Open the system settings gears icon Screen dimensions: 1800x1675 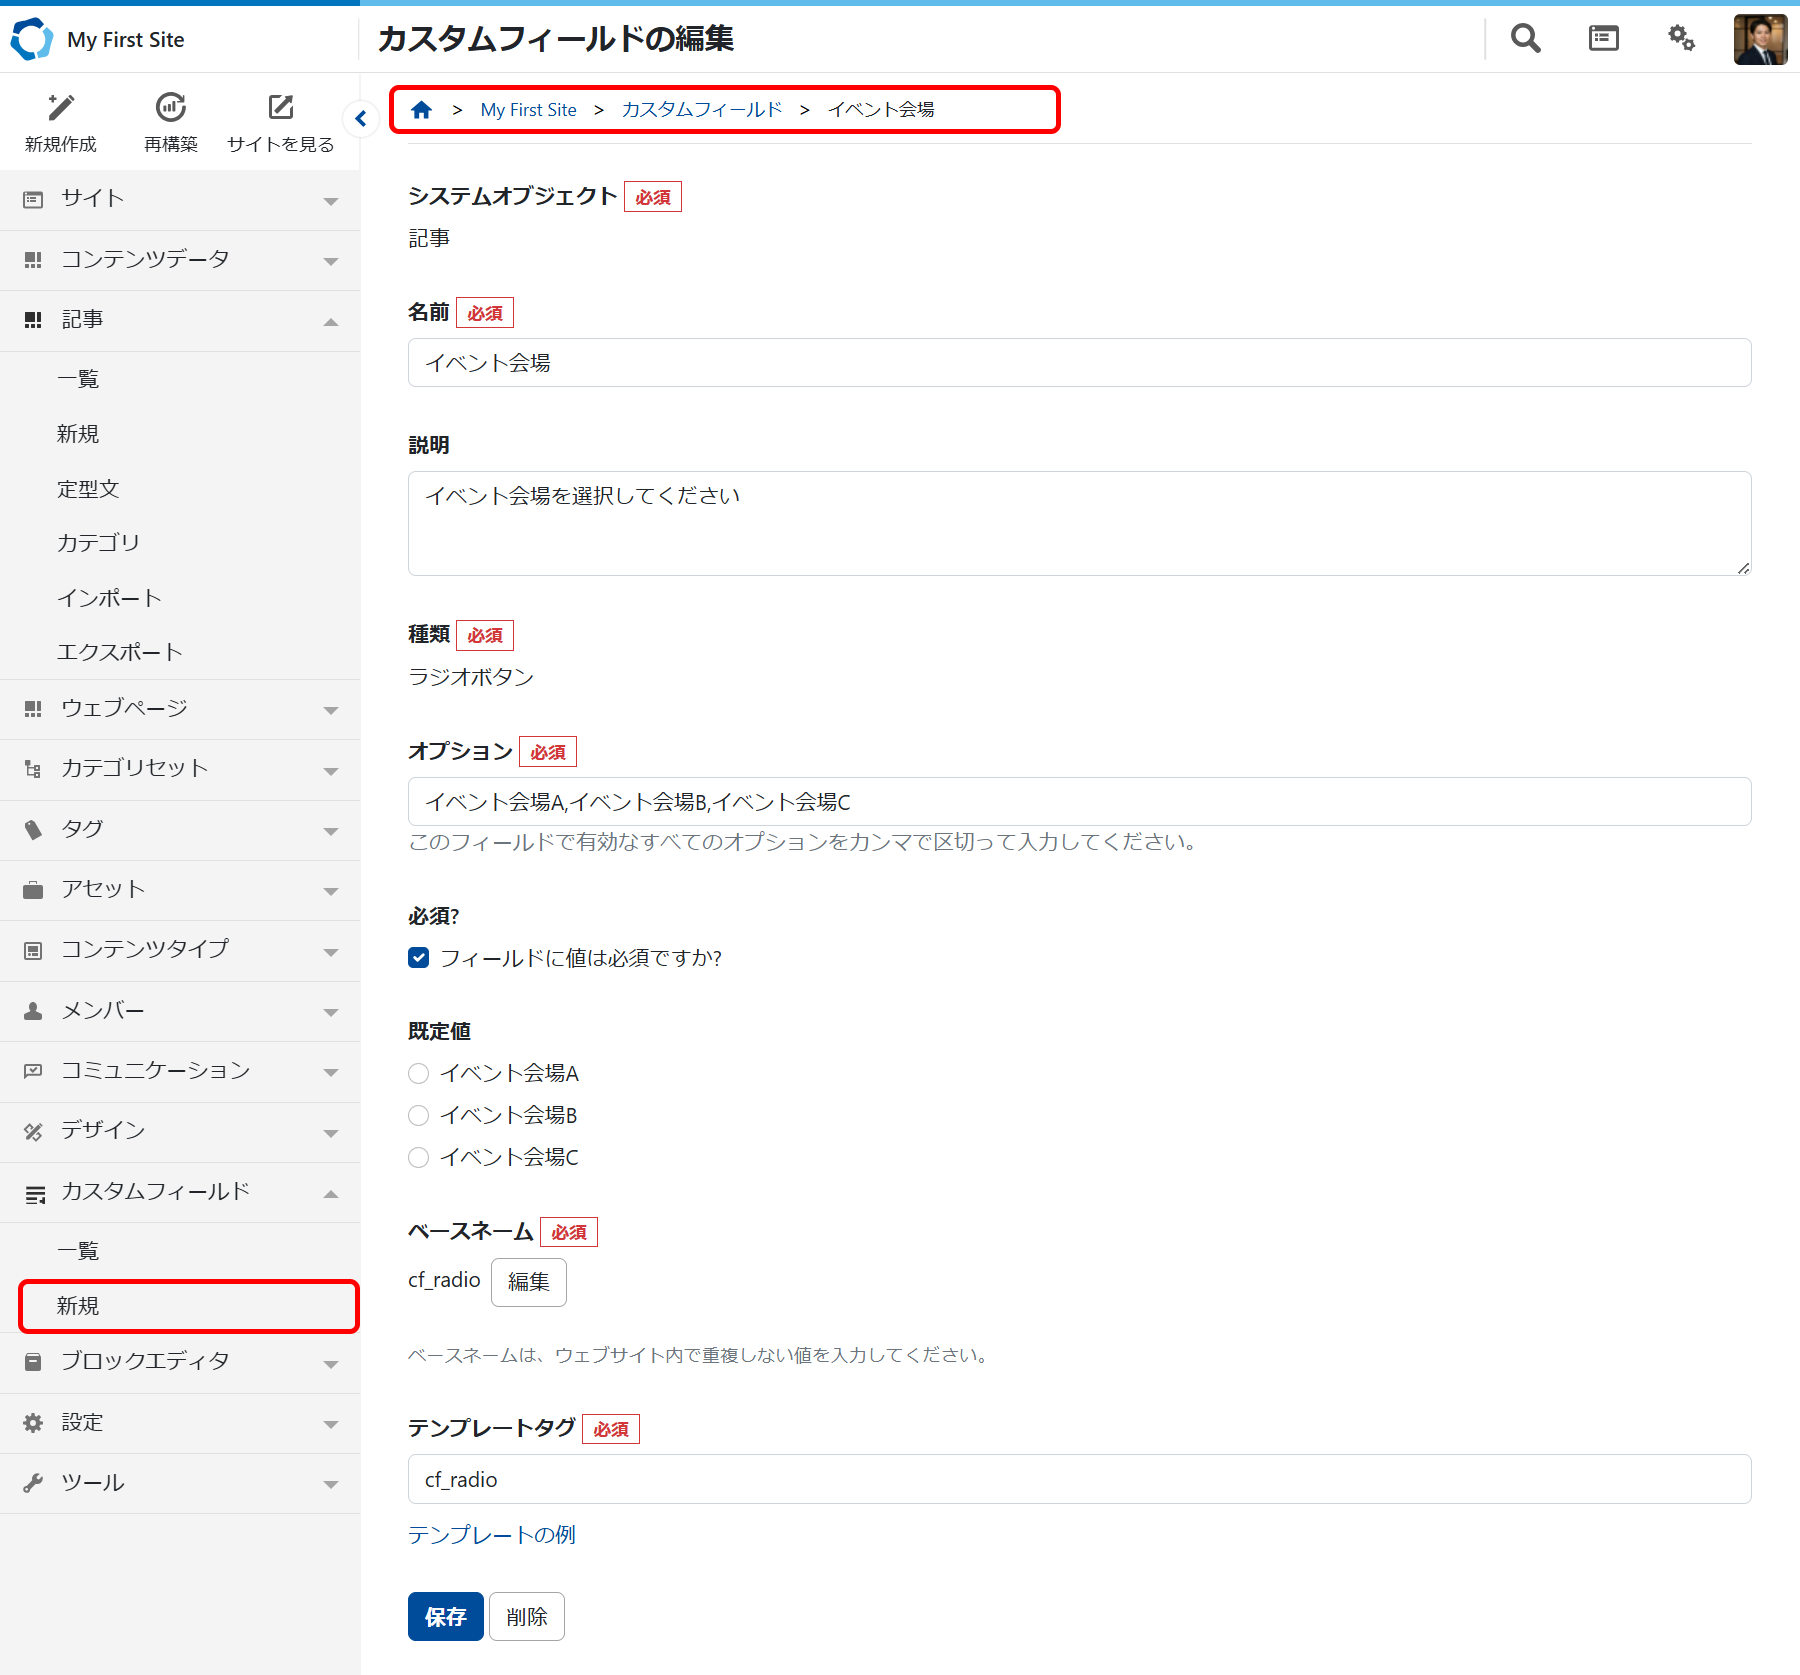1681,39
